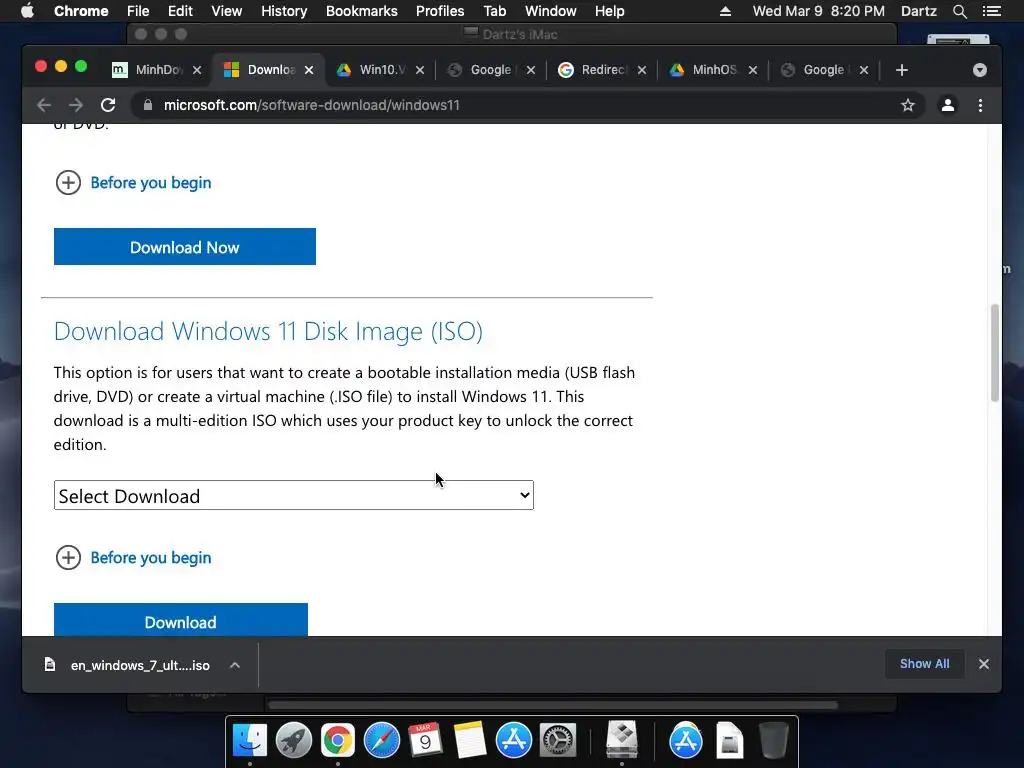Screen dimensions: 1024x768
Task: Open App Store from the Dock
Action: [x=514, y=741]
